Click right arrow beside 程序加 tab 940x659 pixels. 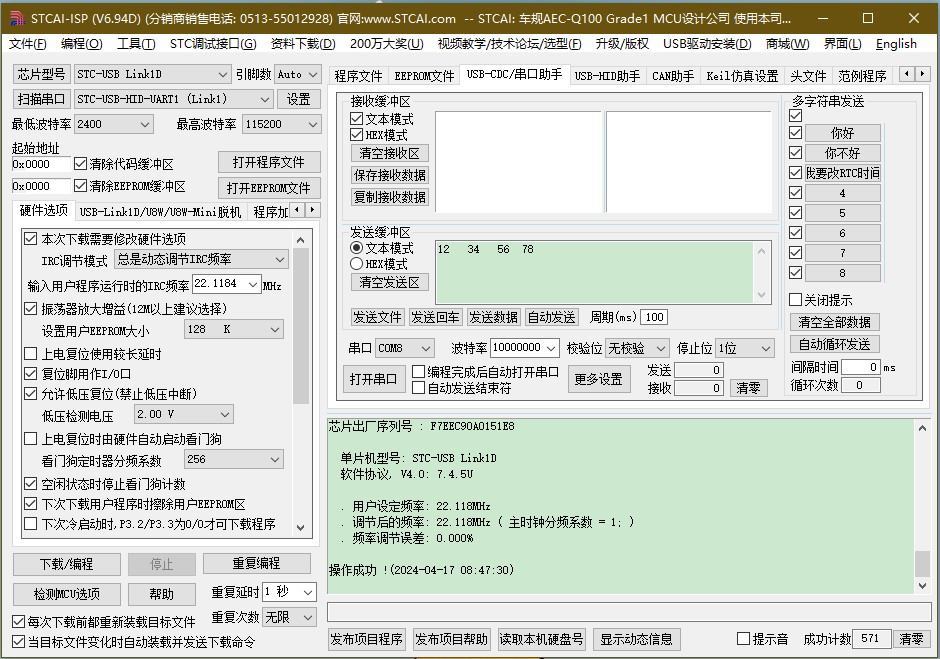click(312, 210)
